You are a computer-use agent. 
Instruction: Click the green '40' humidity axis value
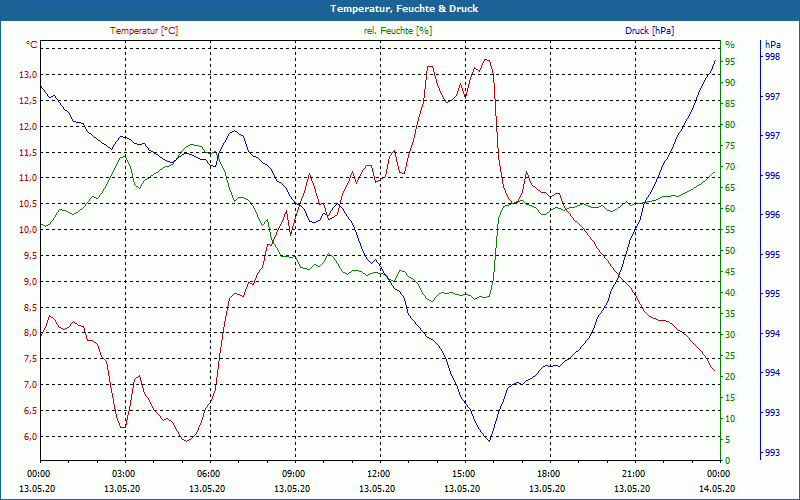(730, 293)
